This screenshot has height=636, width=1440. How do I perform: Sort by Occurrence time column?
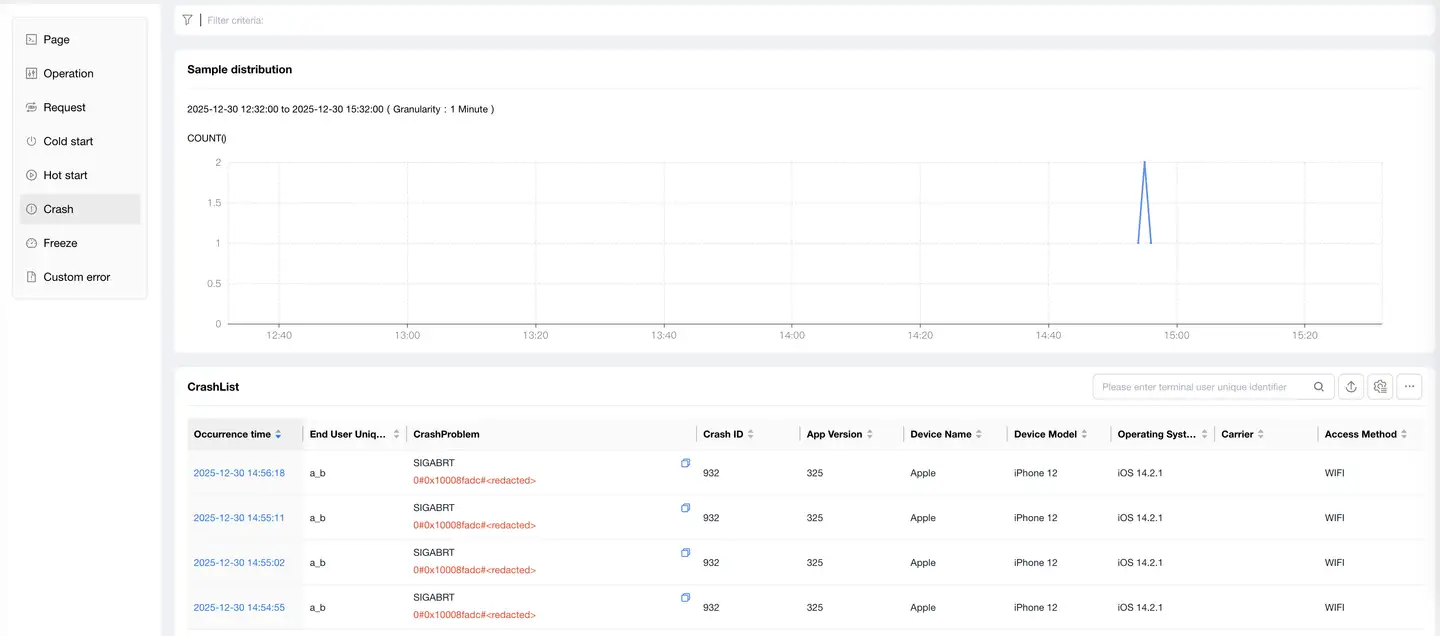278,435
